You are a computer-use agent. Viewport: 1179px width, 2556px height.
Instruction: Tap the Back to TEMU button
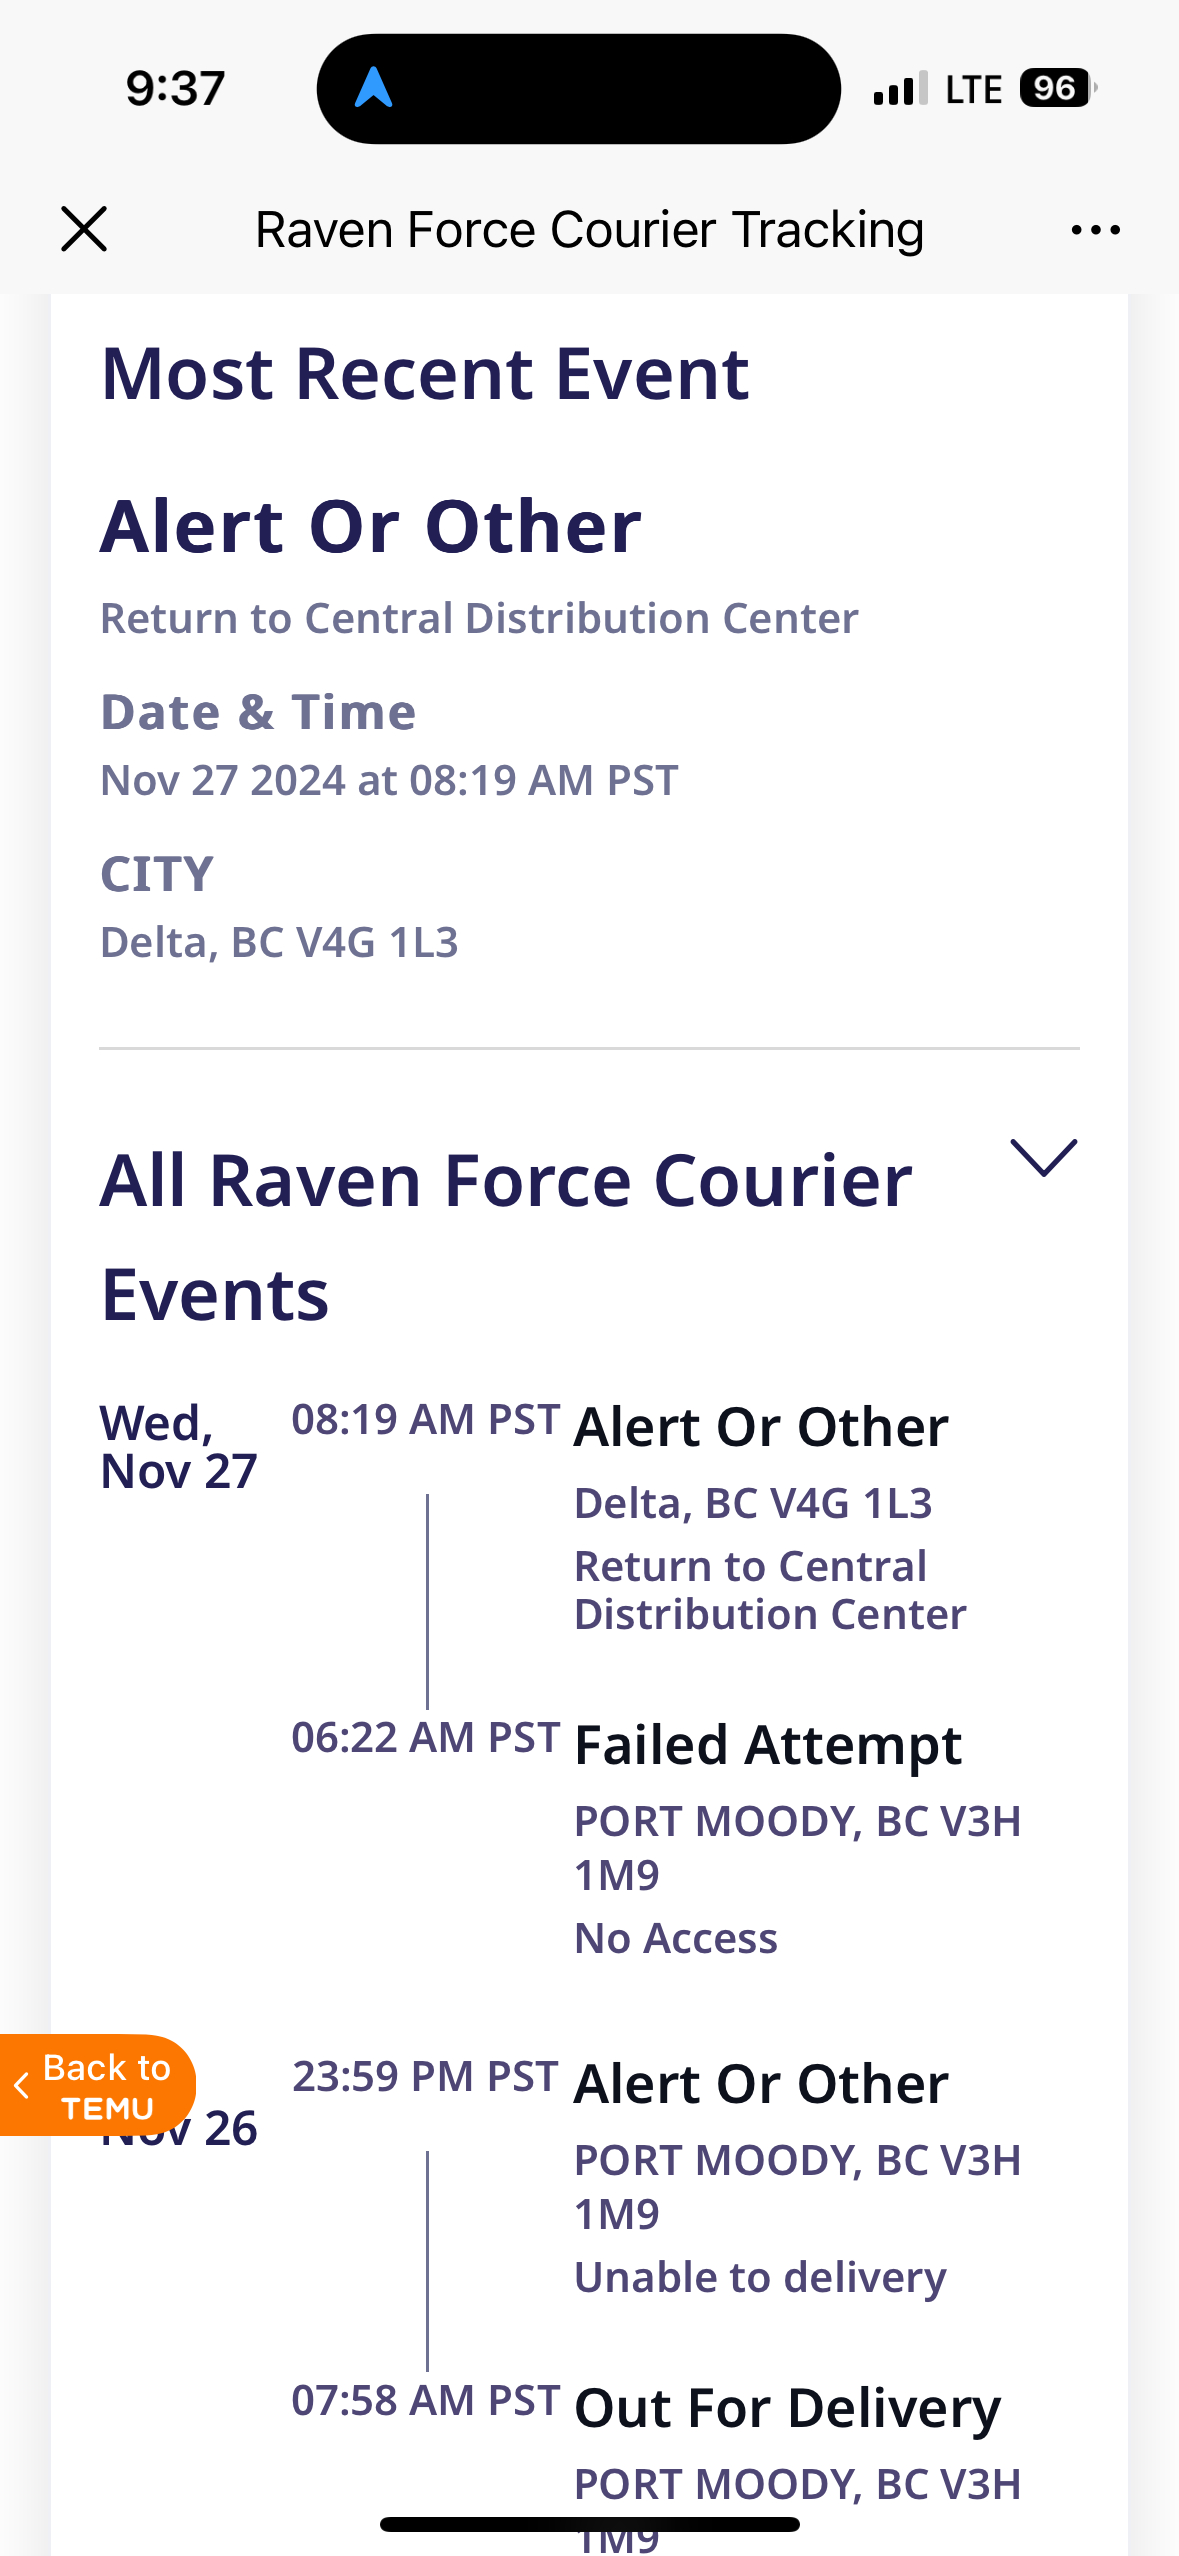tap(96, 2085)
